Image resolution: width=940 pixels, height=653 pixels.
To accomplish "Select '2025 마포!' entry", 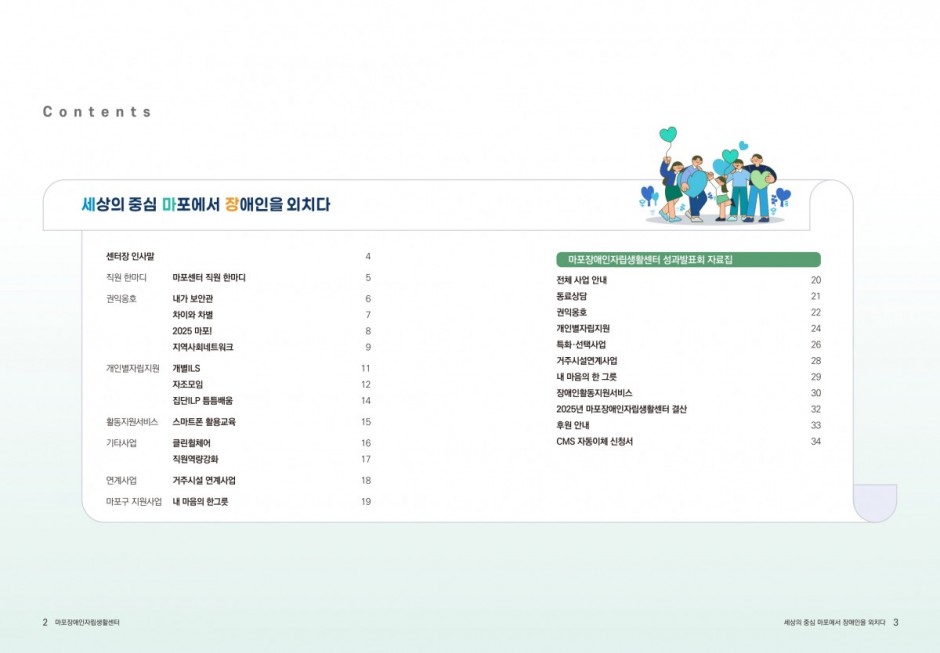I will click(x=192, y=331).
